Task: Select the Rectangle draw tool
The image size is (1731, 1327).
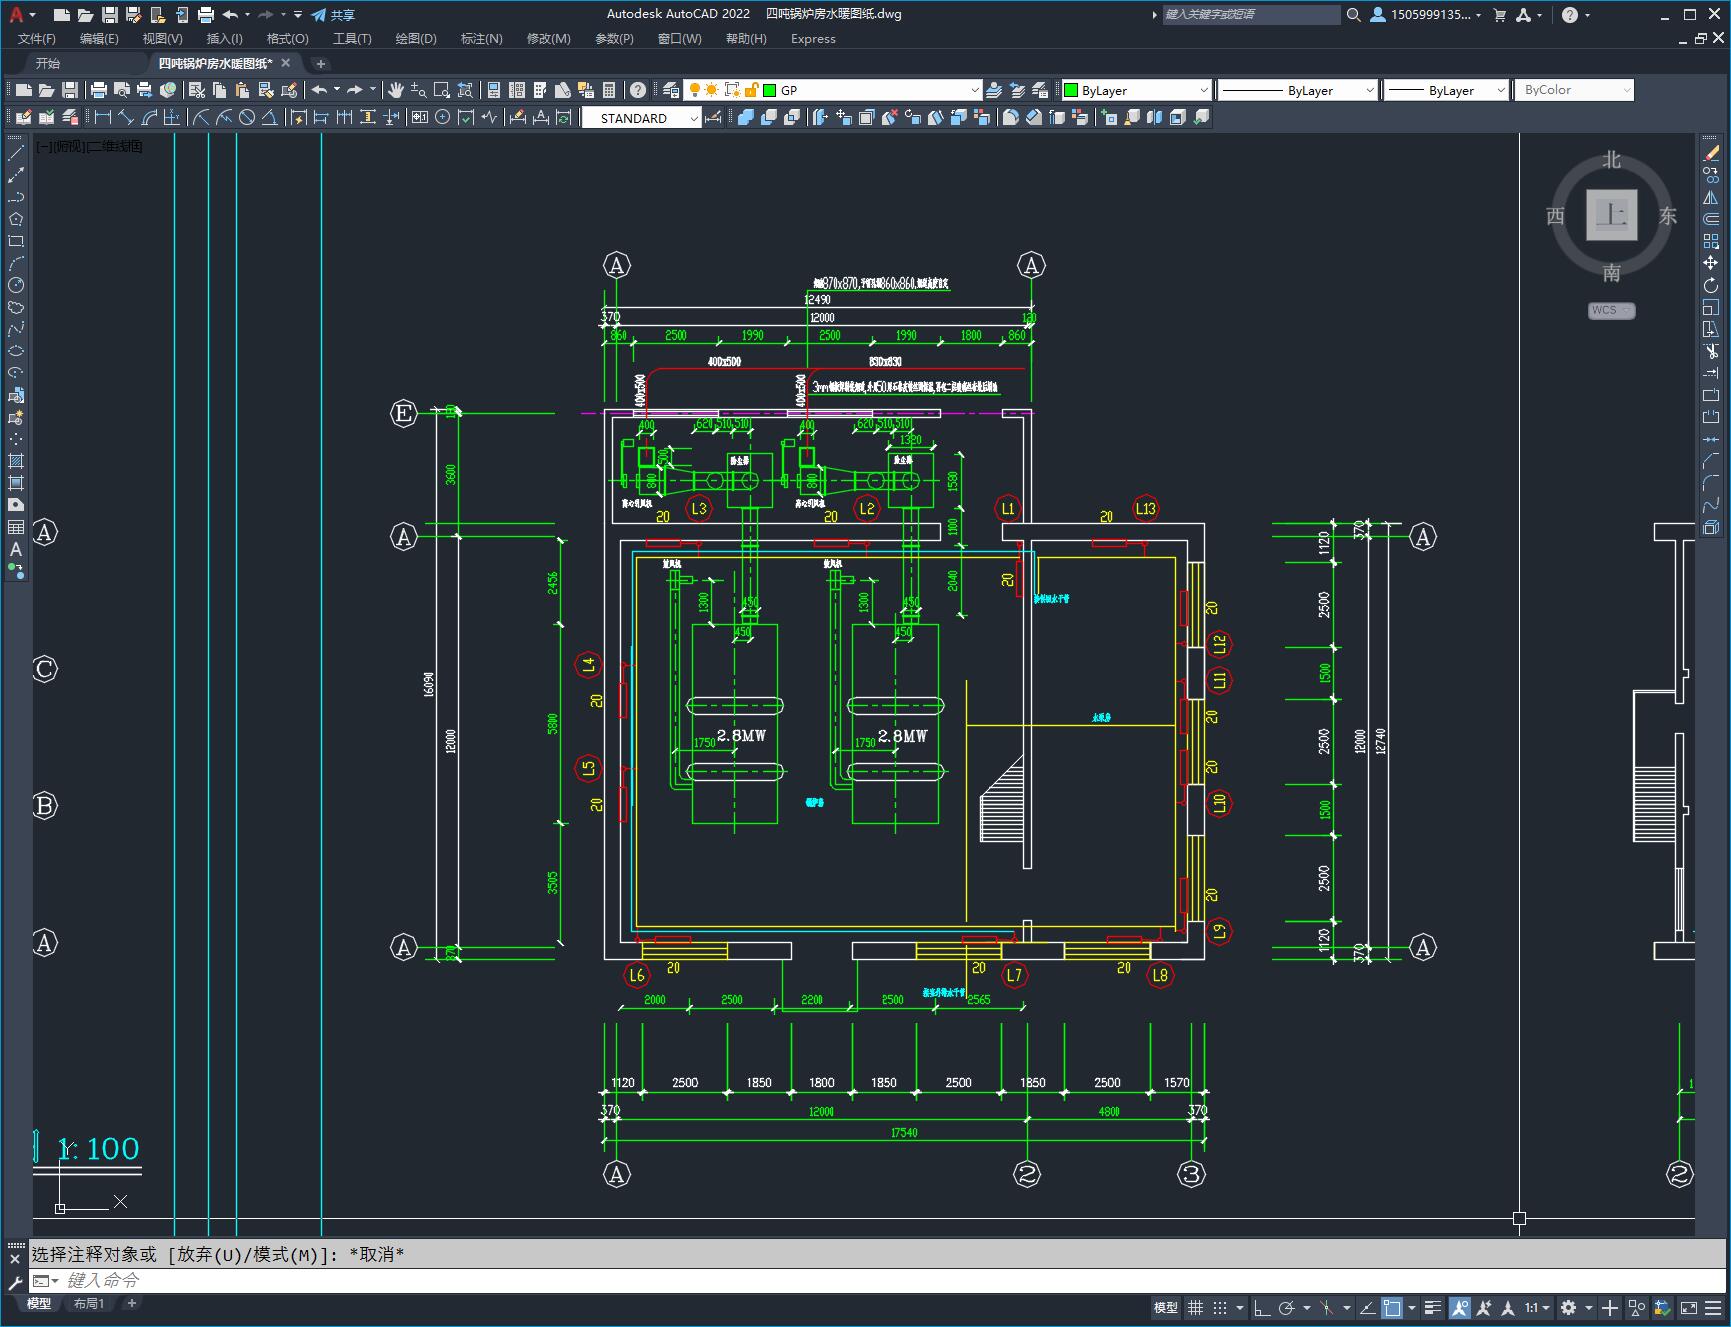Action: point(16,241)
